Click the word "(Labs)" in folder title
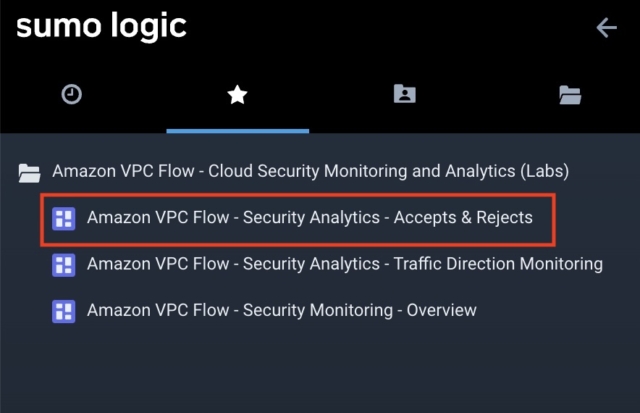This screenshot has width=640, height=413. pos(544,171)
